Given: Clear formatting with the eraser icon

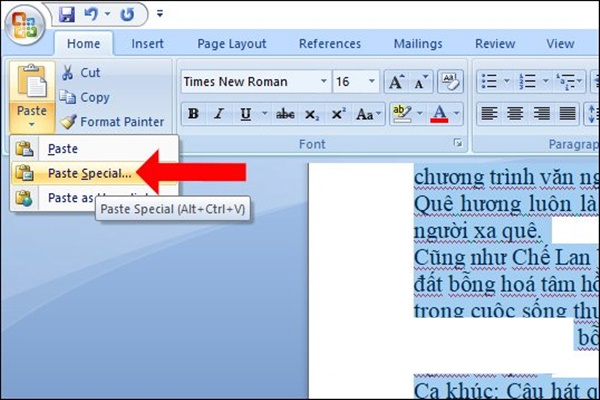Looking at the screenshot, I should 450,82.
